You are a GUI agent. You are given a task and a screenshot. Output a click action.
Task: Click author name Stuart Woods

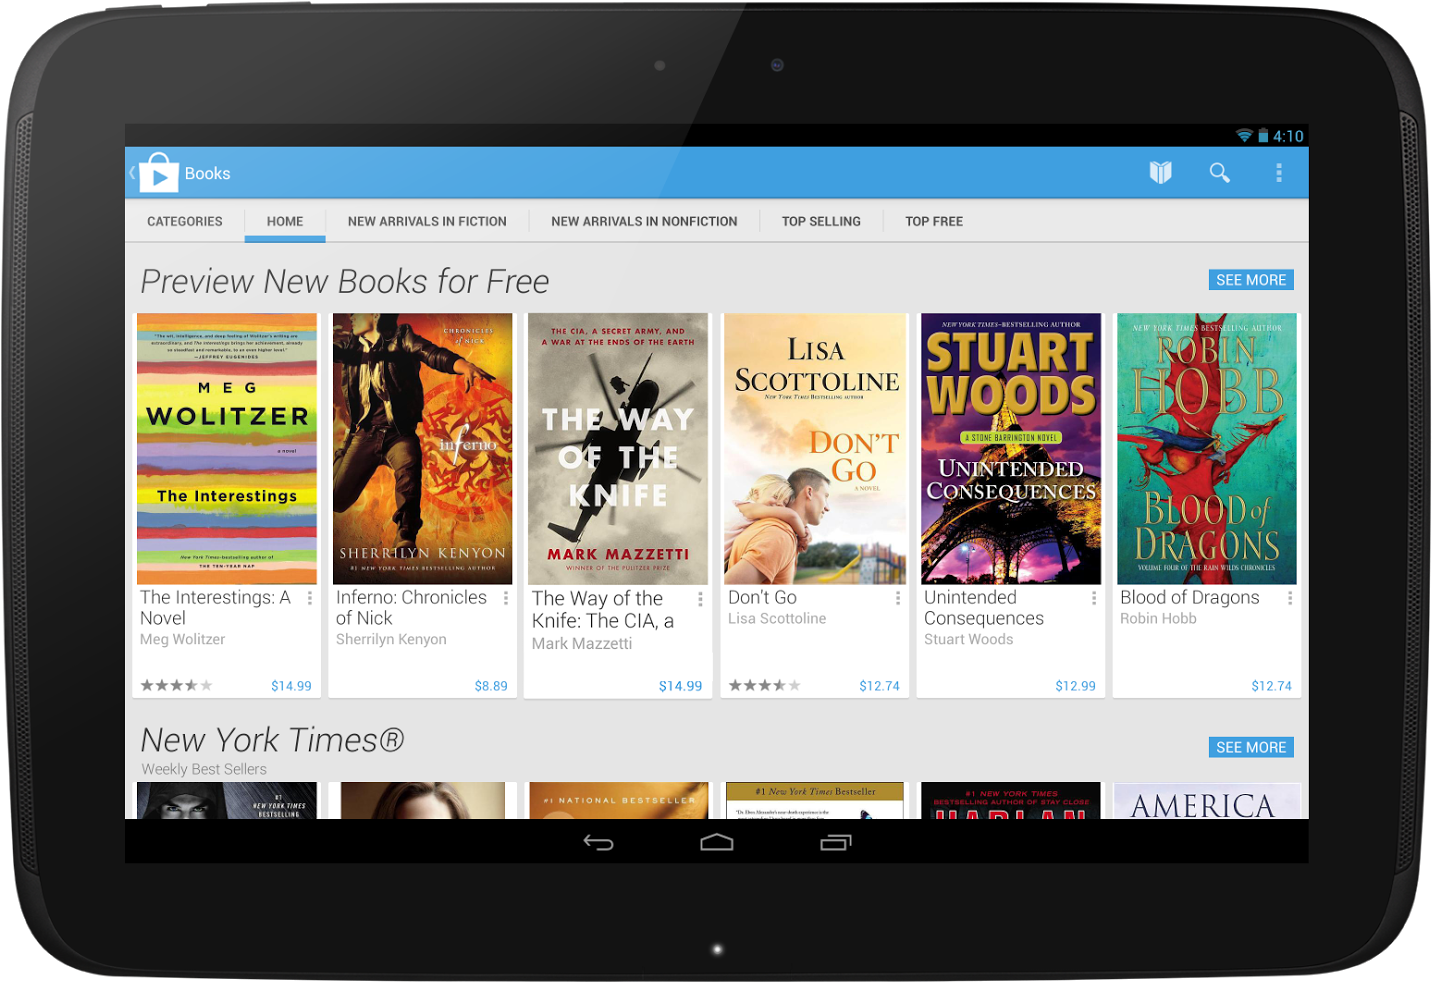(x=968, y=640)
